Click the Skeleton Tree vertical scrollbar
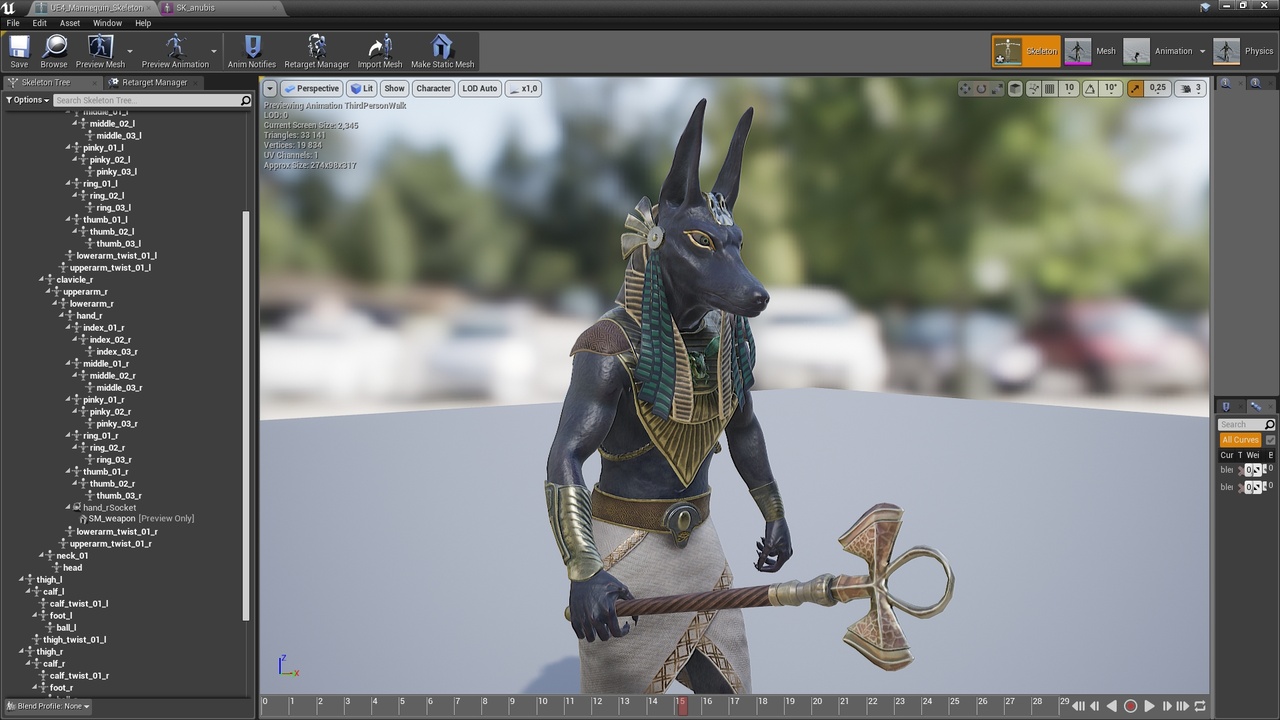This screenshot has height=720, width=1280. point(247,415)
